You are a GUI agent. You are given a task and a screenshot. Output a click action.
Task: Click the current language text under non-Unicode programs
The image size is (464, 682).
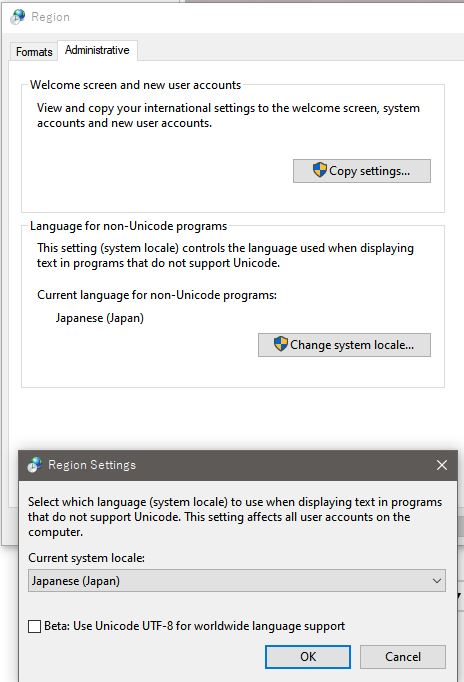click(x=100, y=318)
